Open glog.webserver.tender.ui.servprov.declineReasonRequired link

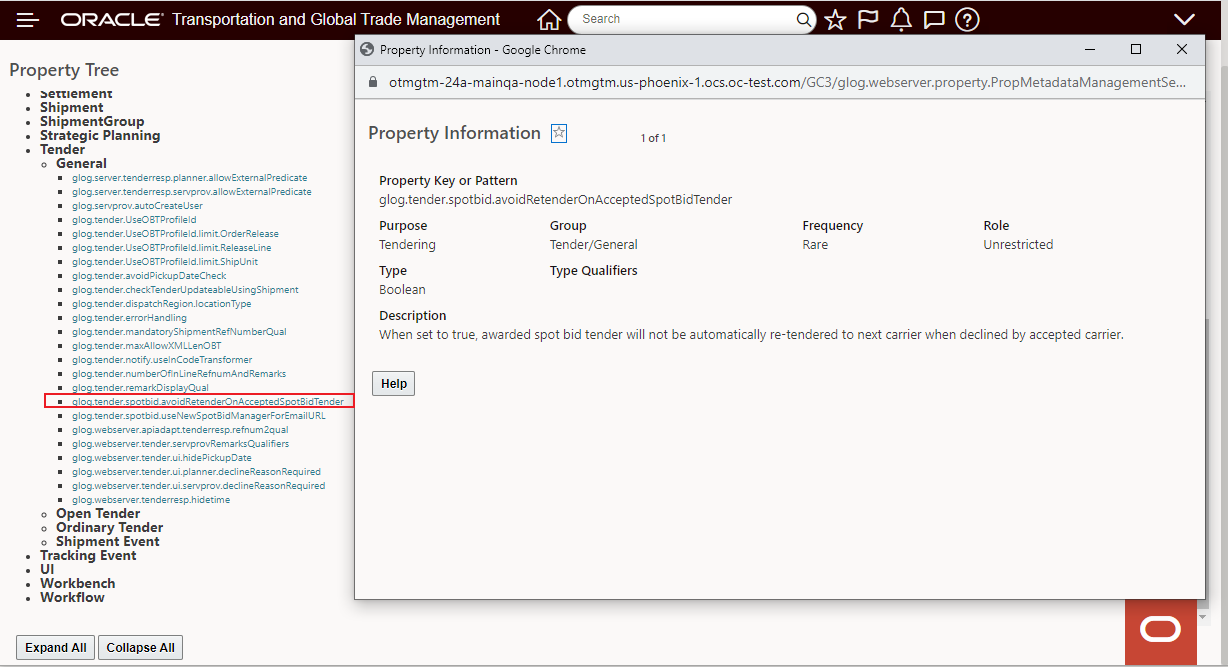click(198, 485)
